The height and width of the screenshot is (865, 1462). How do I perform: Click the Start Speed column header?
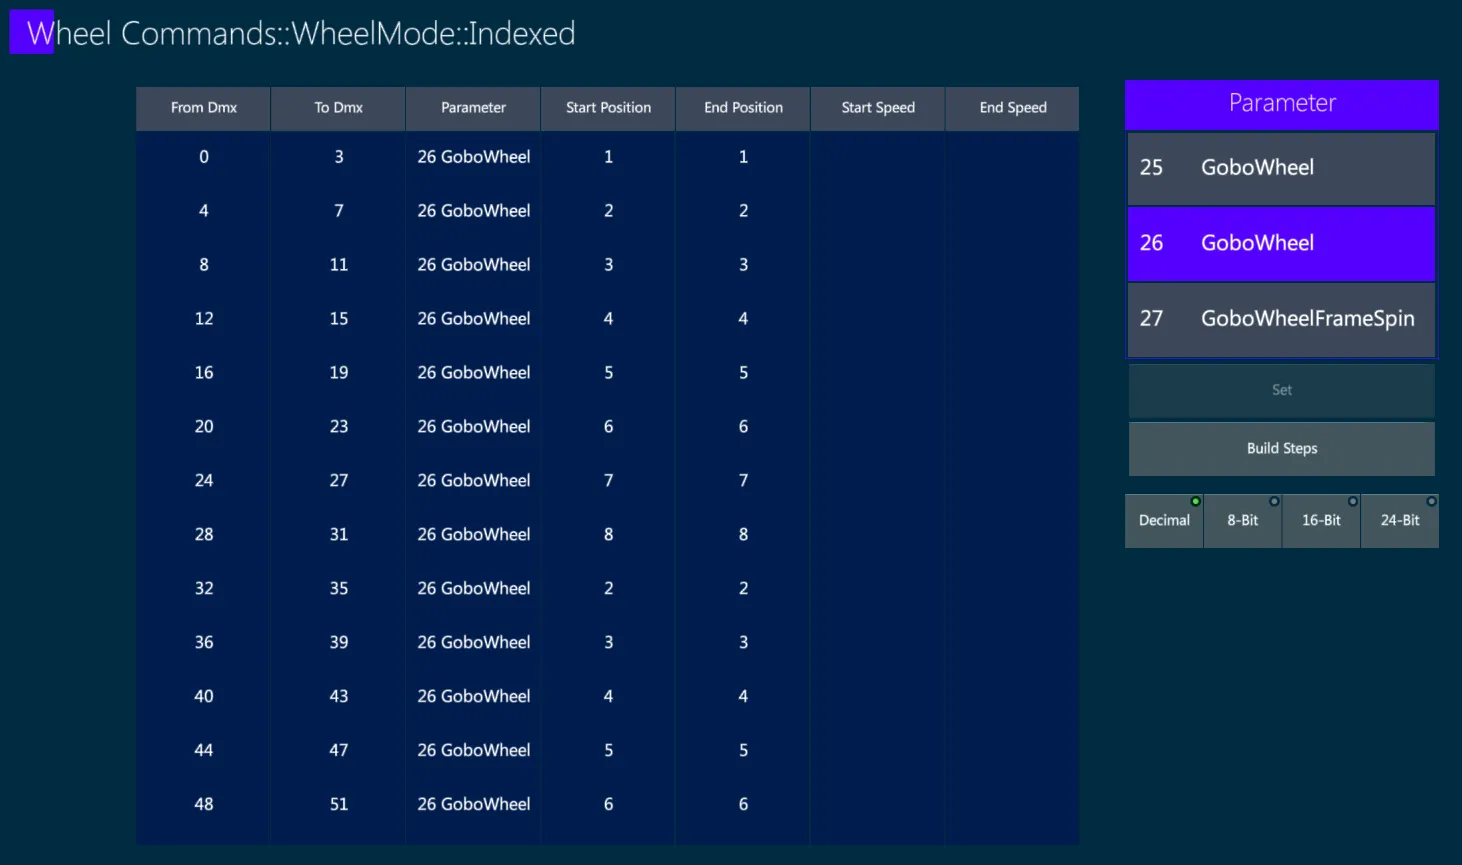(x=878, y=108)
